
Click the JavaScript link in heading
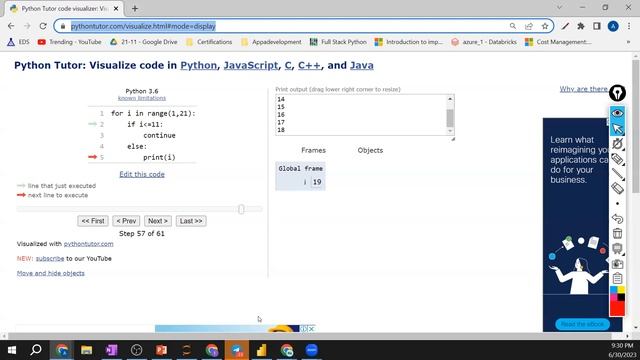click(251, 65)
